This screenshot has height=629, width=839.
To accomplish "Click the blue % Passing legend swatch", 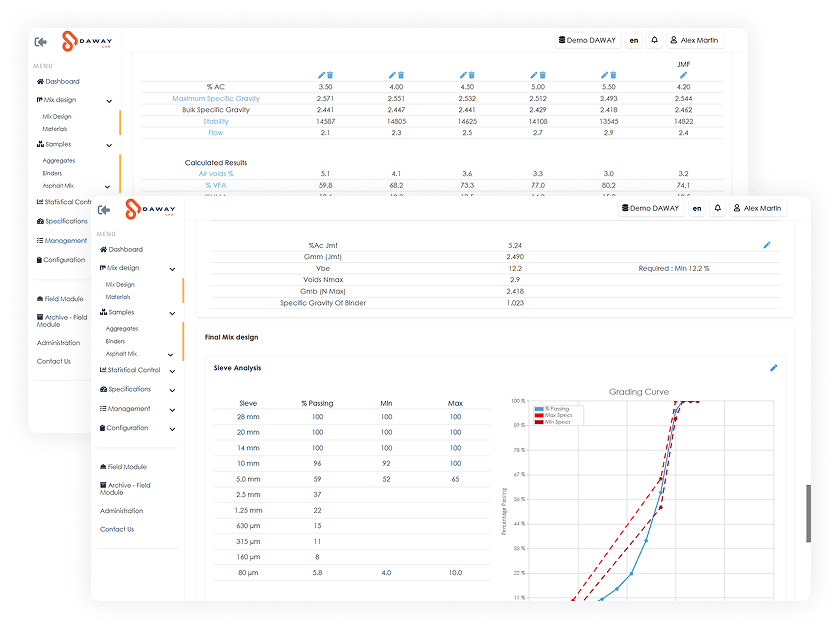I will pyautogui.click(x=540, y=409).
